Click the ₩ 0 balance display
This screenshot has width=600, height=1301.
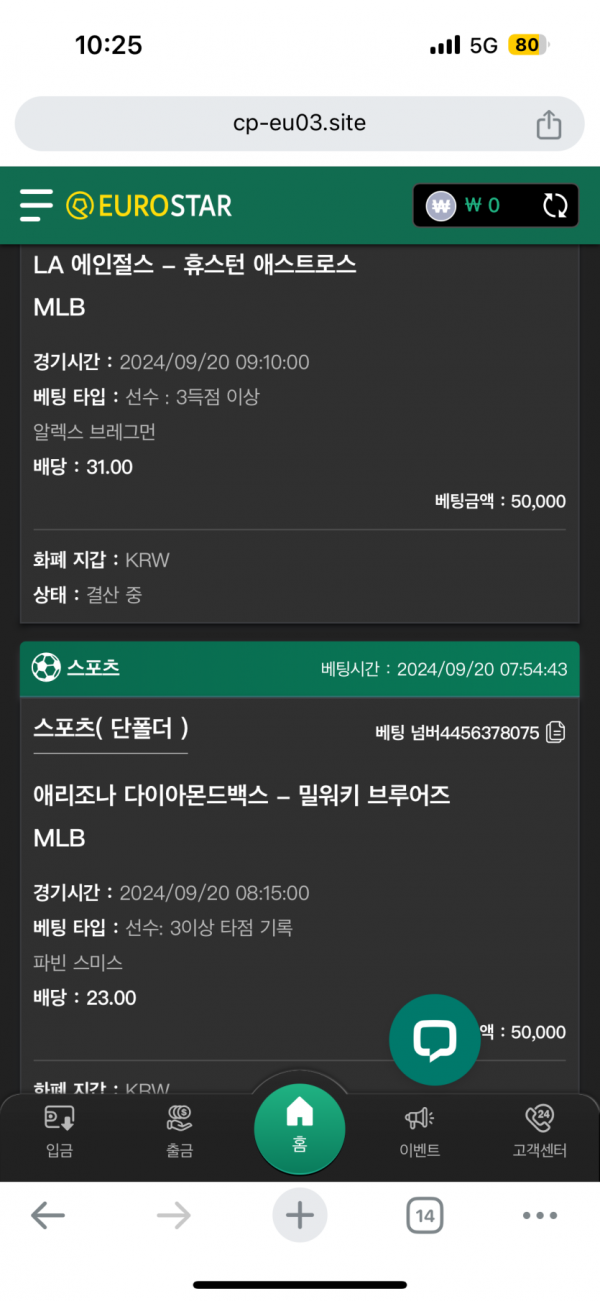(482, 206)
